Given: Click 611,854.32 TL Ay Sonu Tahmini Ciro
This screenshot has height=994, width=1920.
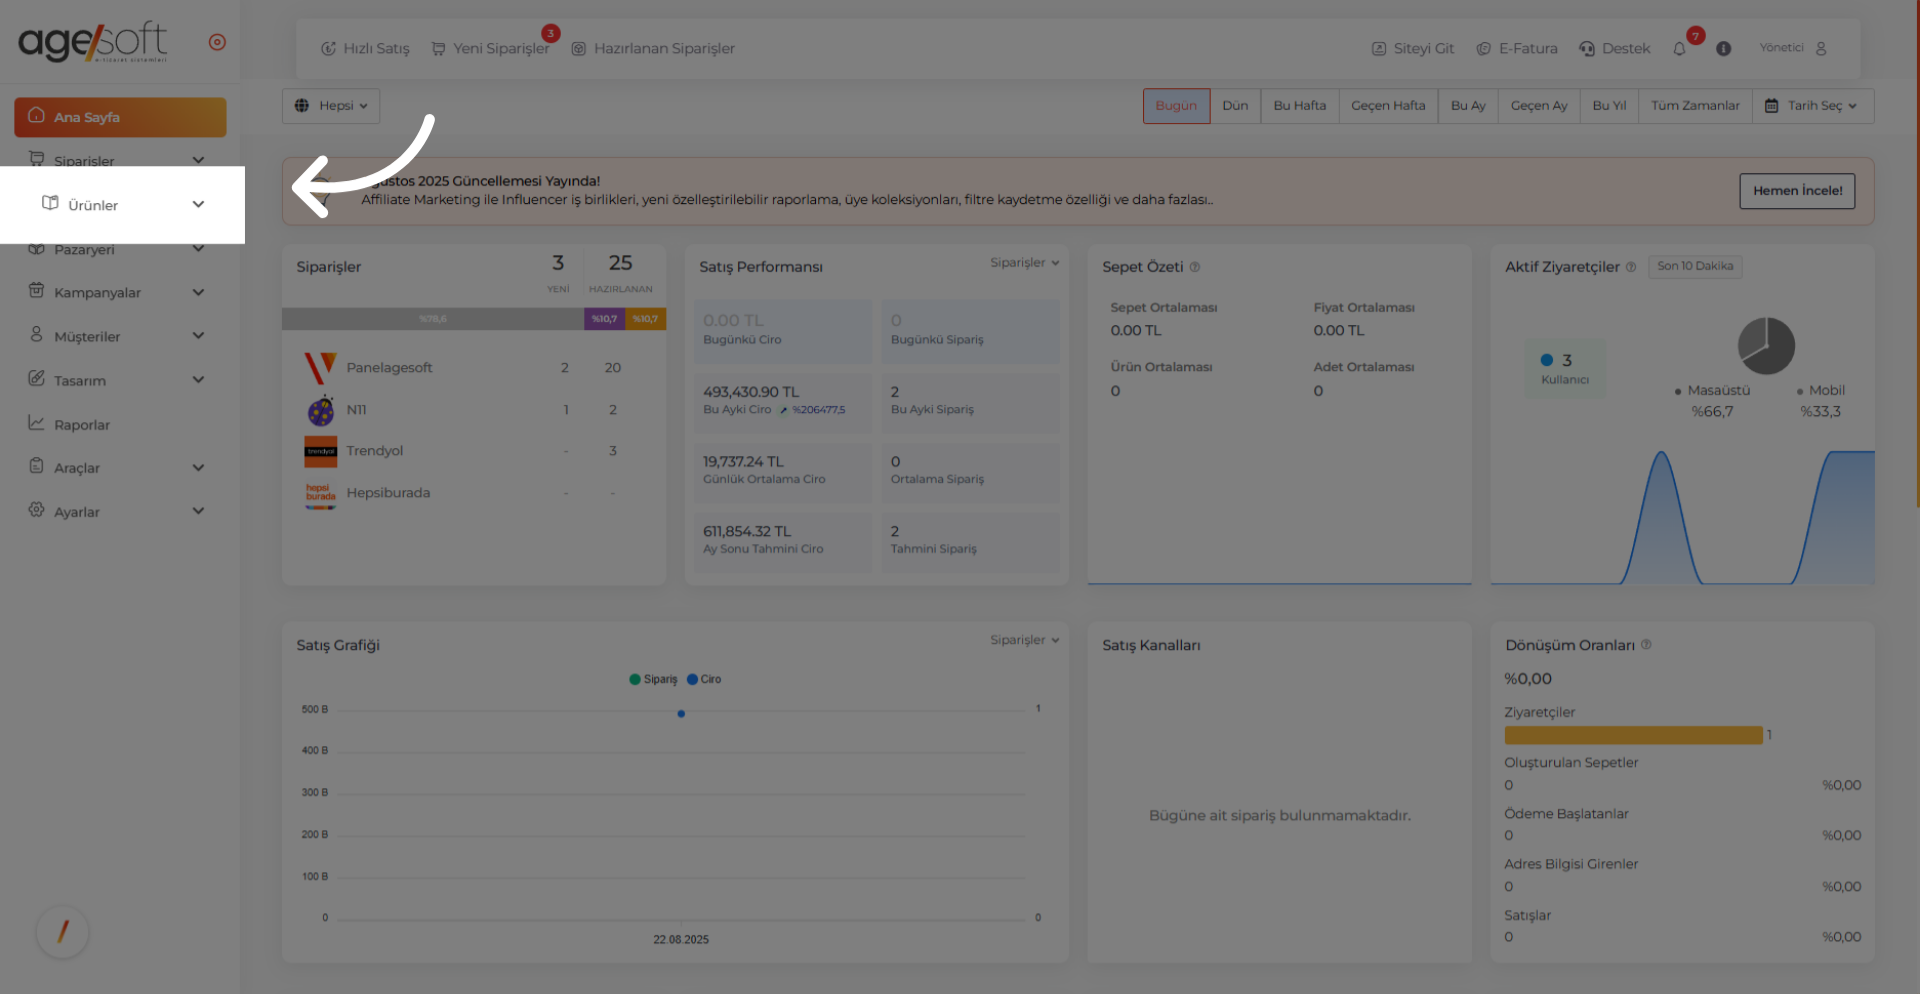Looking at the screenshot, I should pos(782,540).
